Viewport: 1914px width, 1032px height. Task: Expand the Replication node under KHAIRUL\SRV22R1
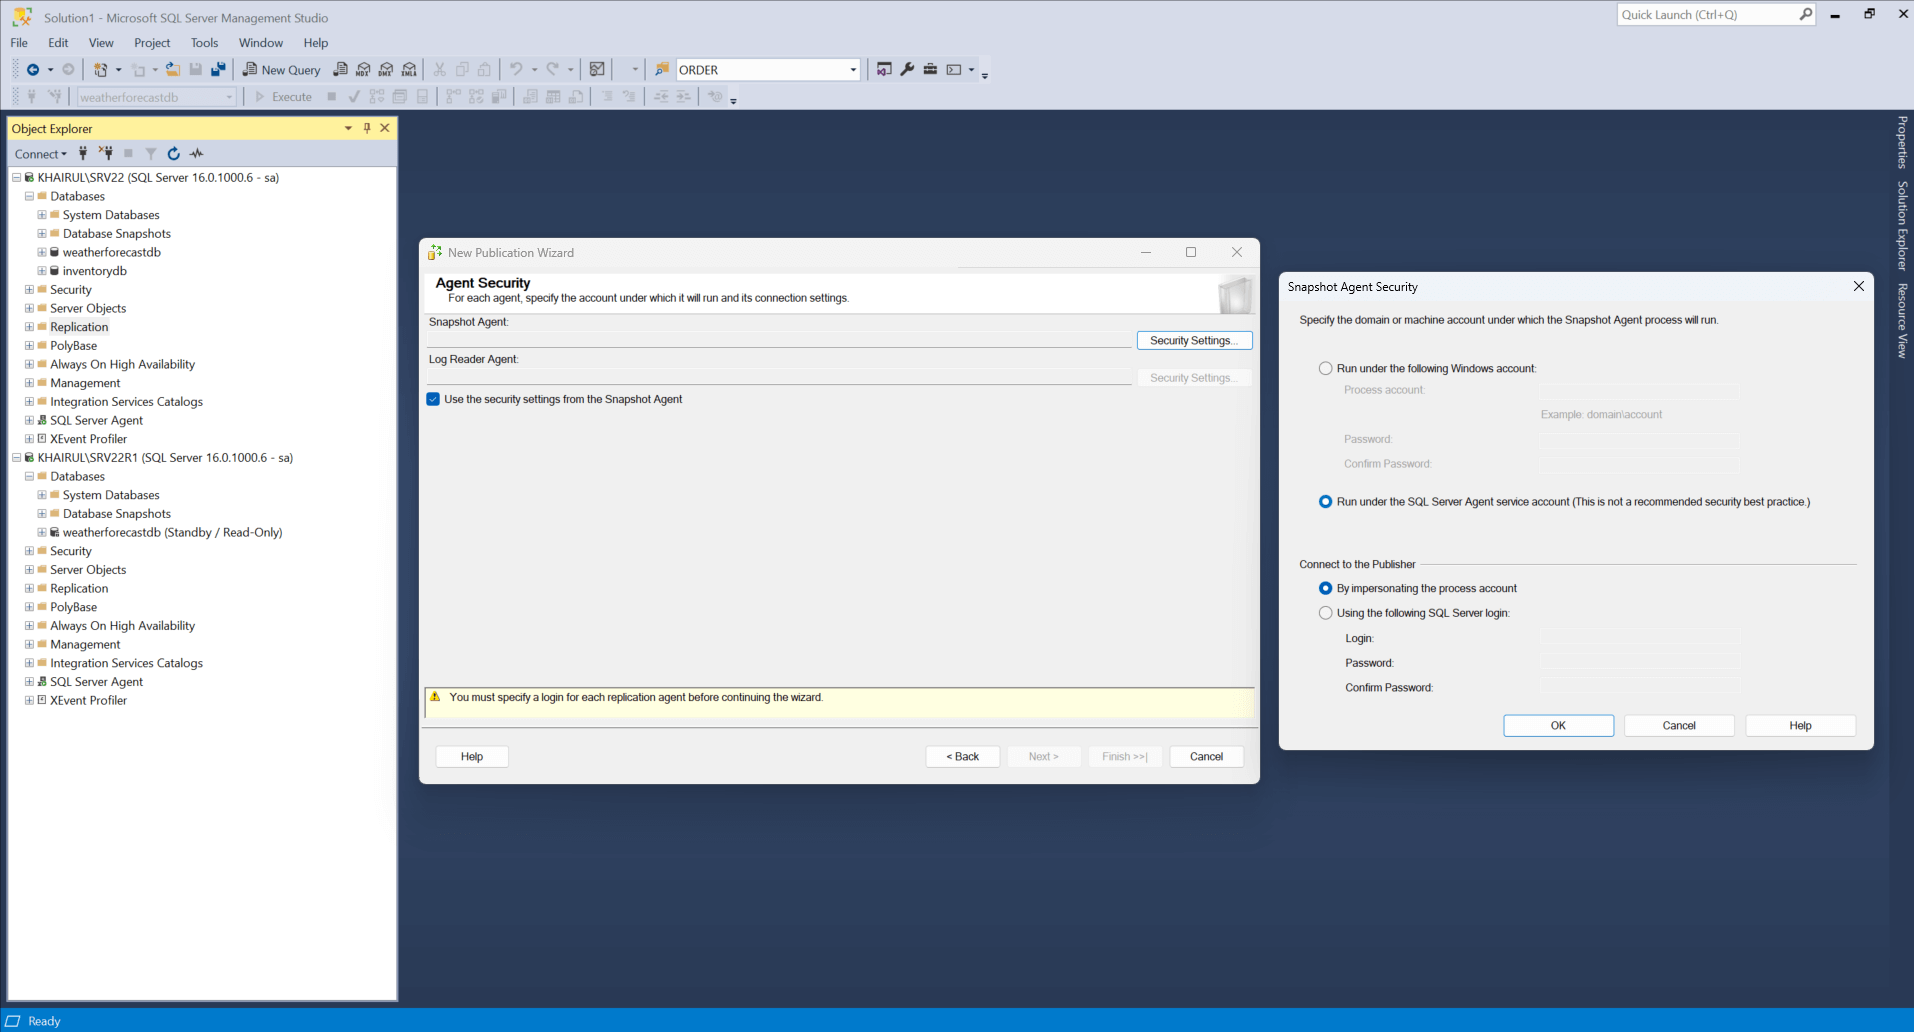[29, 589]
